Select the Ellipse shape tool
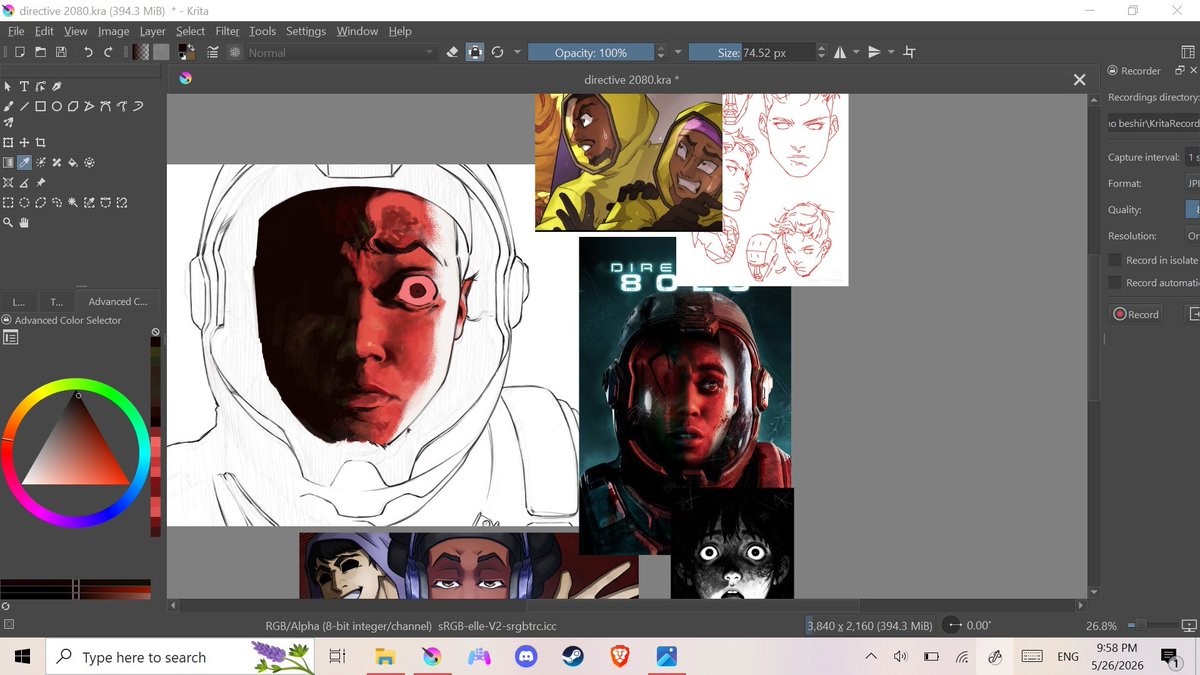The height and width of the screenshot is (675, 1200). pos(57,106)
